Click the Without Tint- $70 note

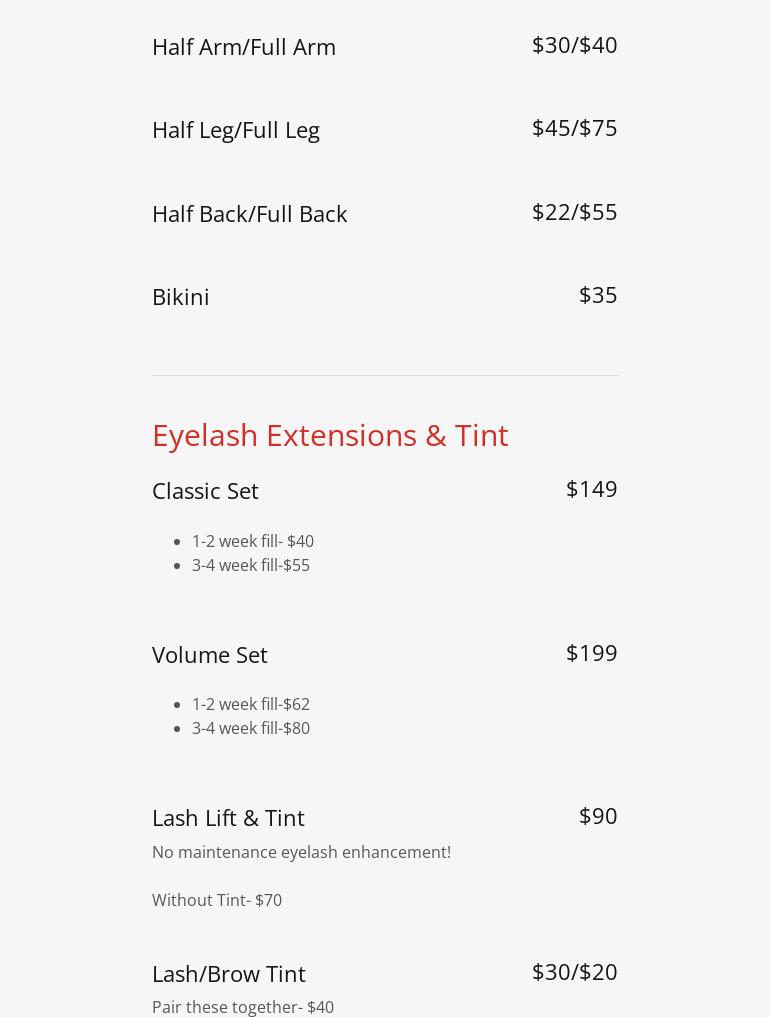point(217,900)
